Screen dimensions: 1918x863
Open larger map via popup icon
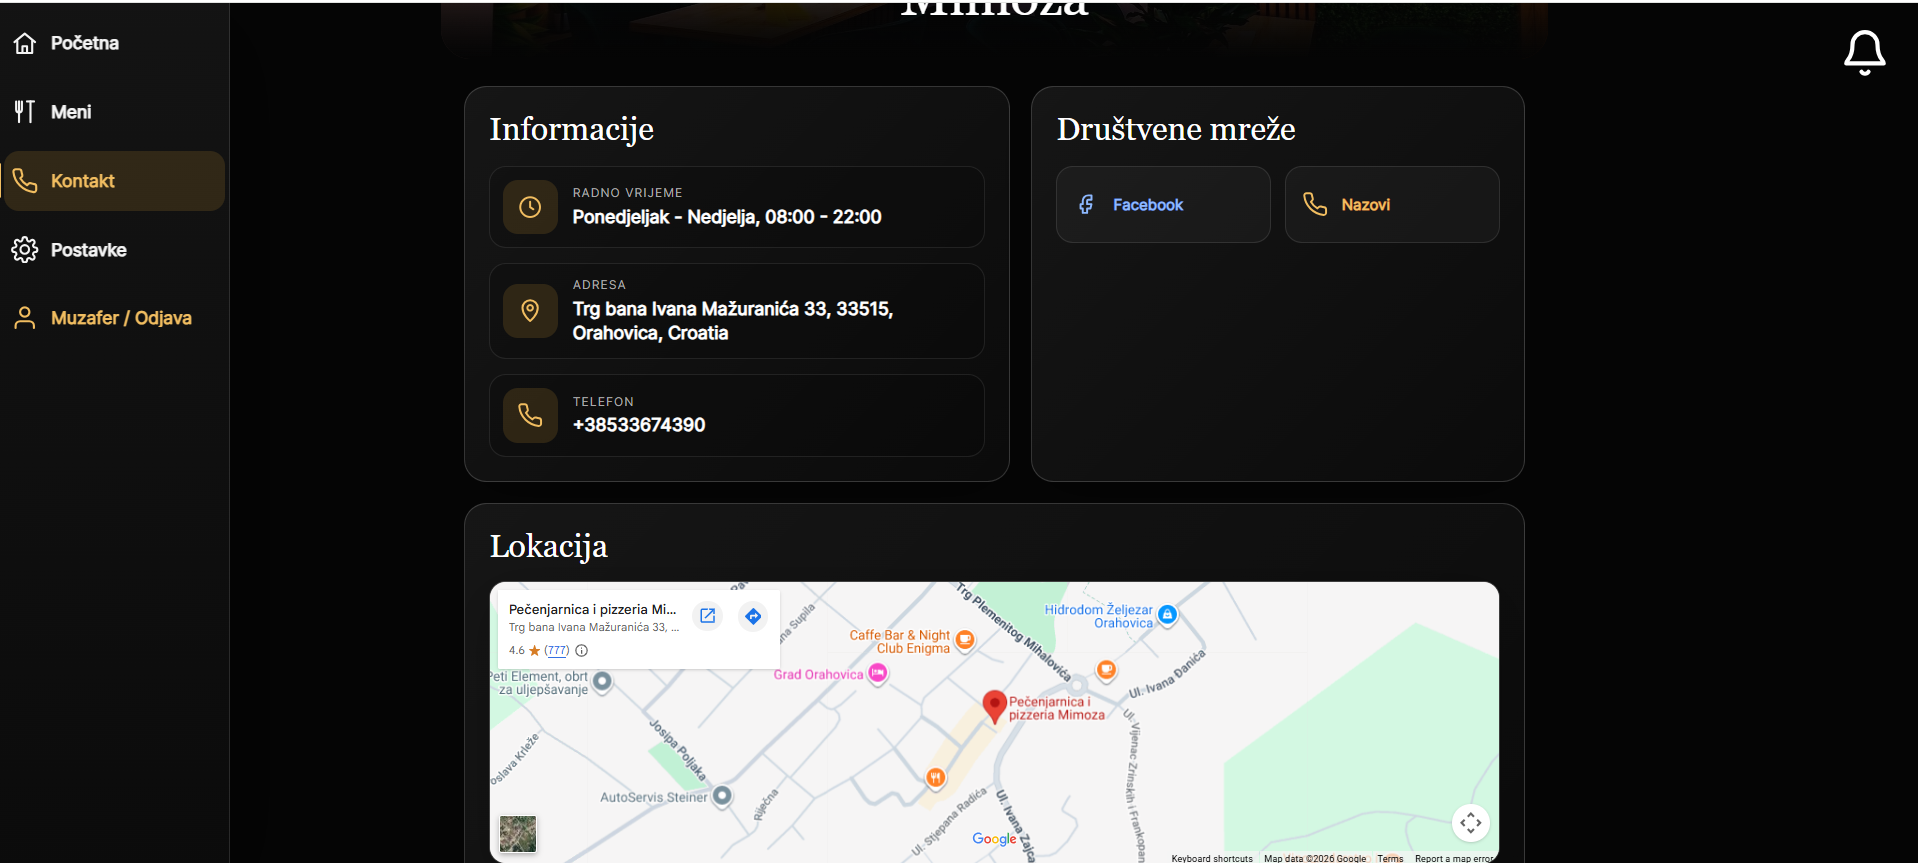pyautogui.click(x=707, y=616)
